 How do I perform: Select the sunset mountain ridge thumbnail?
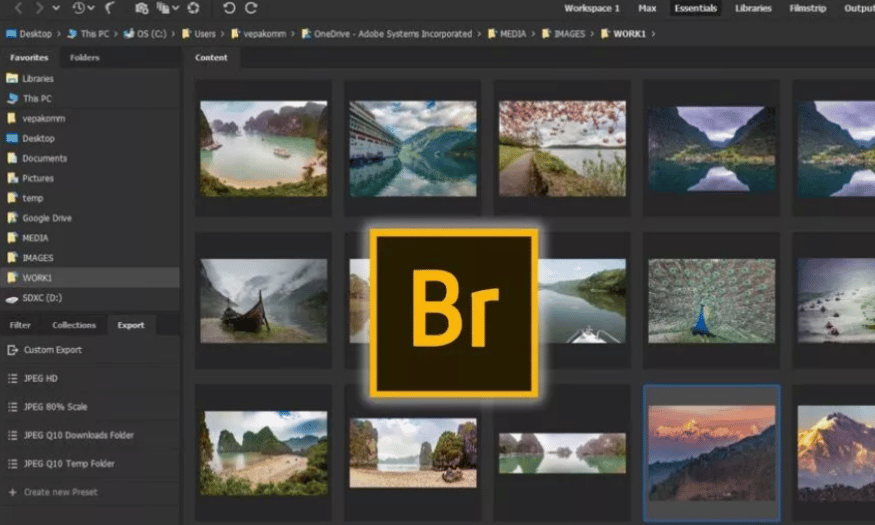click(x=711, y=453)
